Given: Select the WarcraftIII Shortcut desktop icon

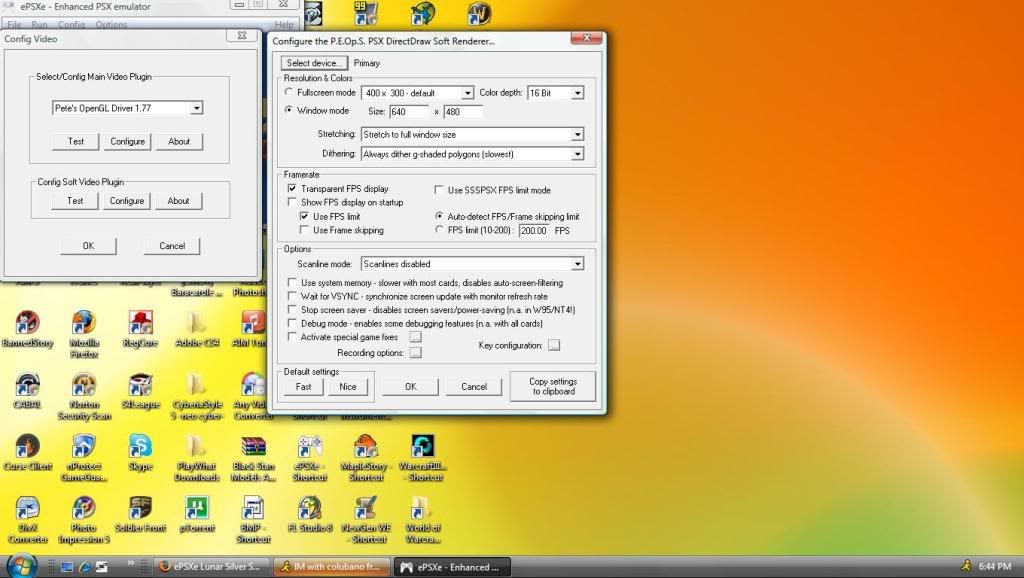Looking at the screenshot, I should pyautogui.click(x=423, y=457).
